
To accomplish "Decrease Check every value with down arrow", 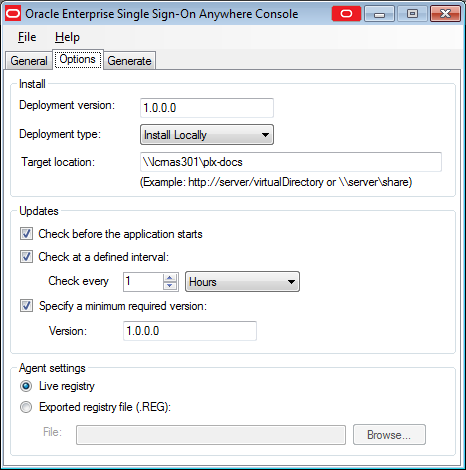I will click(170, 286).
